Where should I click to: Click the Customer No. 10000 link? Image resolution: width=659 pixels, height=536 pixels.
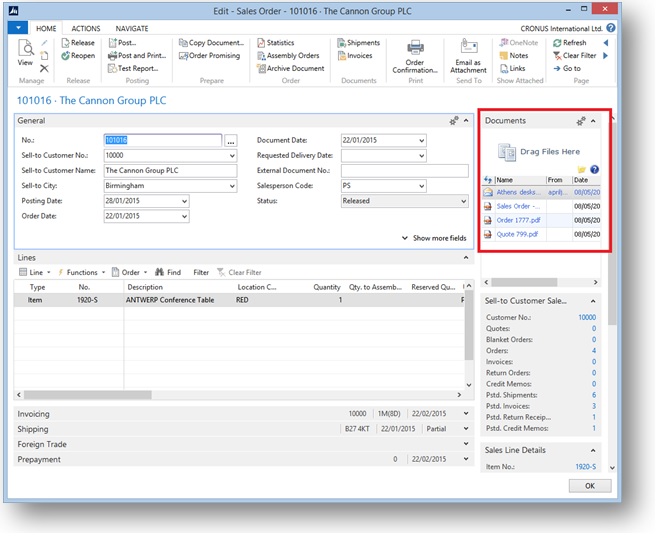click(586, 317)
